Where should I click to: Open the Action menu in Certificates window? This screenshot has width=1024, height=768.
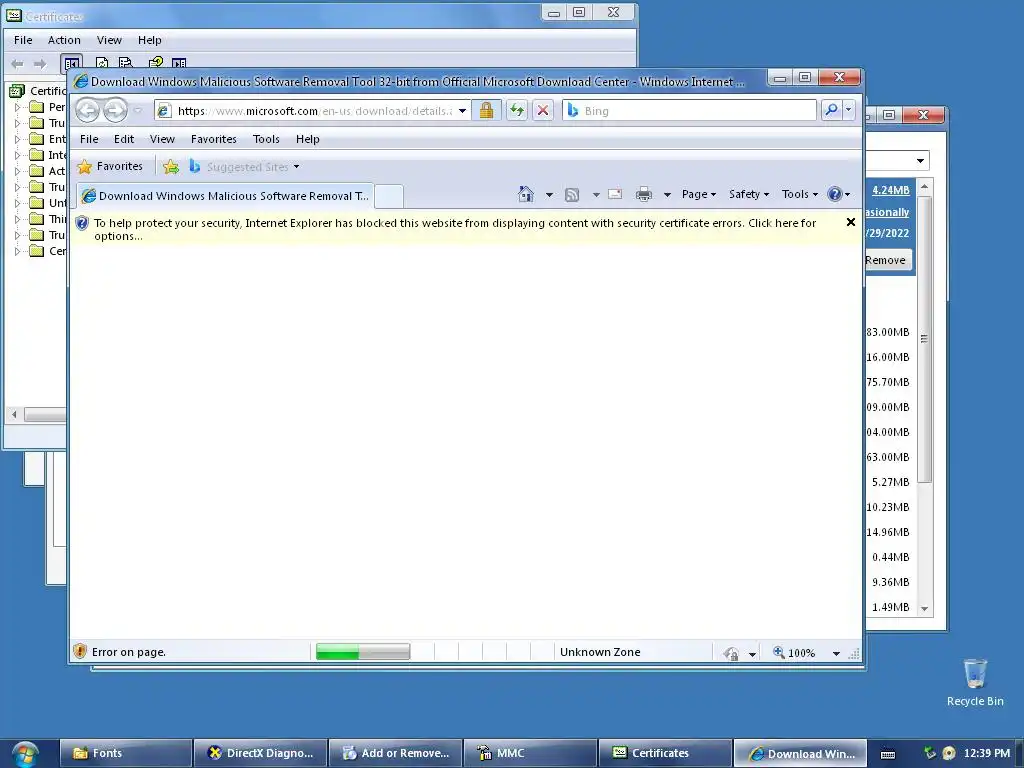(x=64, y=40)
